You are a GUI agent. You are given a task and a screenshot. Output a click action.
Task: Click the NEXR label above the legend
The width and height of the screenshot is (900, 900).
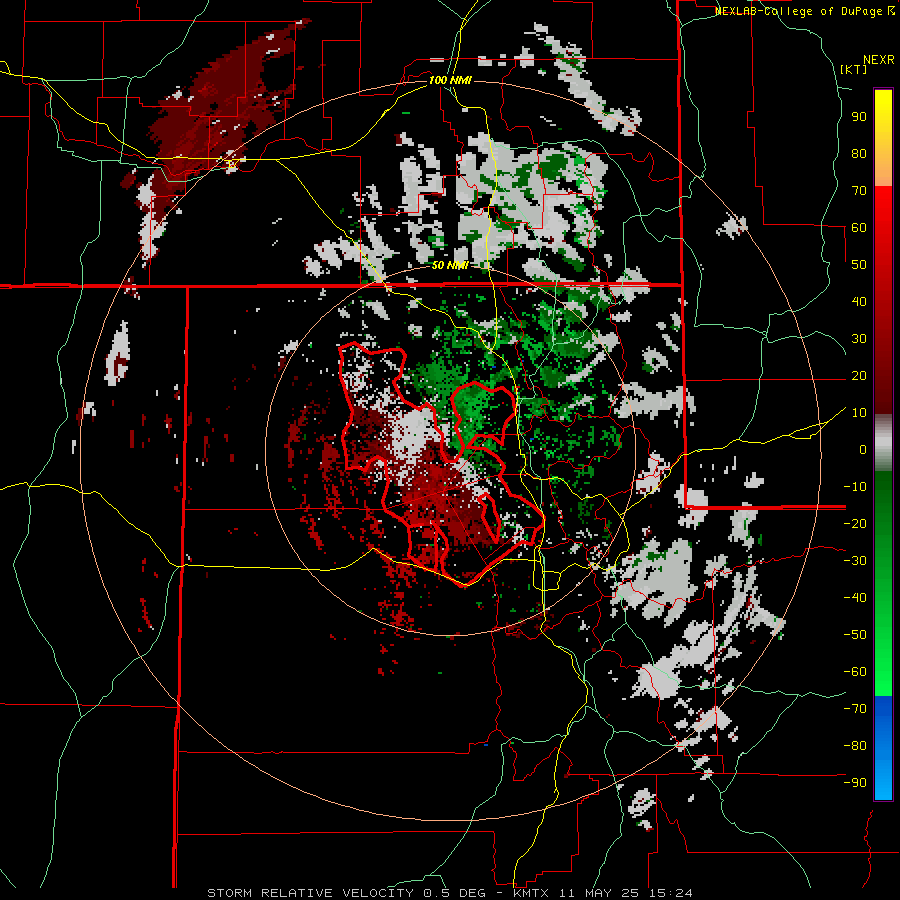(x=878, y=60)
